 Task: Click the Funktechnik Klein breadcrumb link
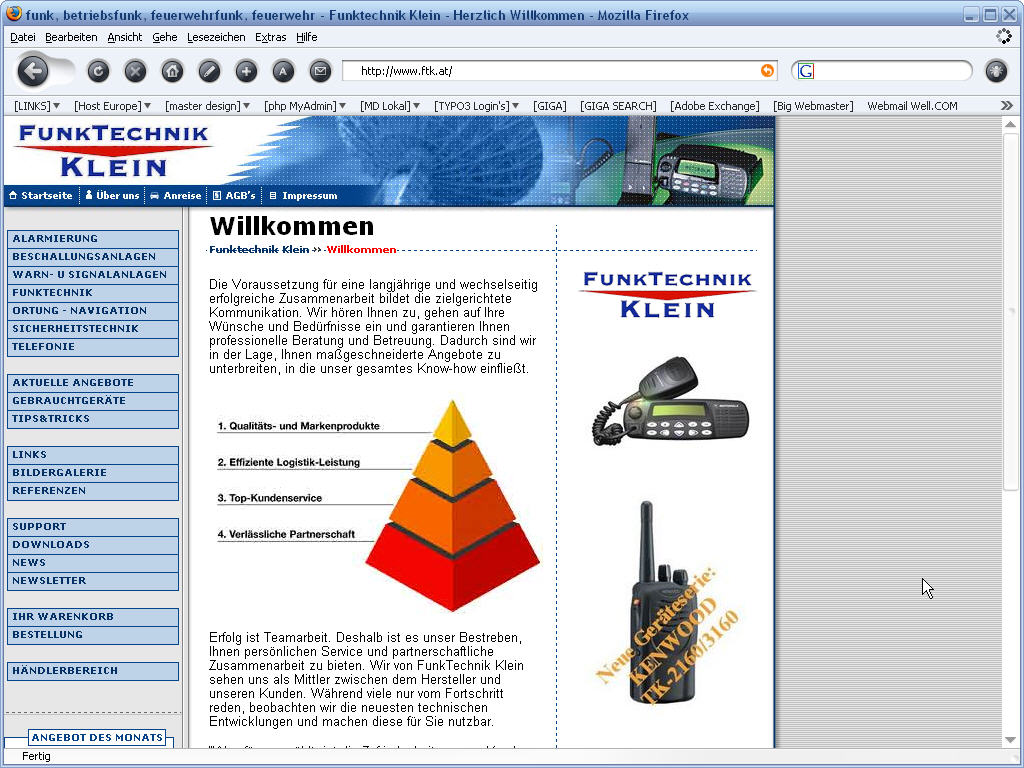[x=259, y=249]
